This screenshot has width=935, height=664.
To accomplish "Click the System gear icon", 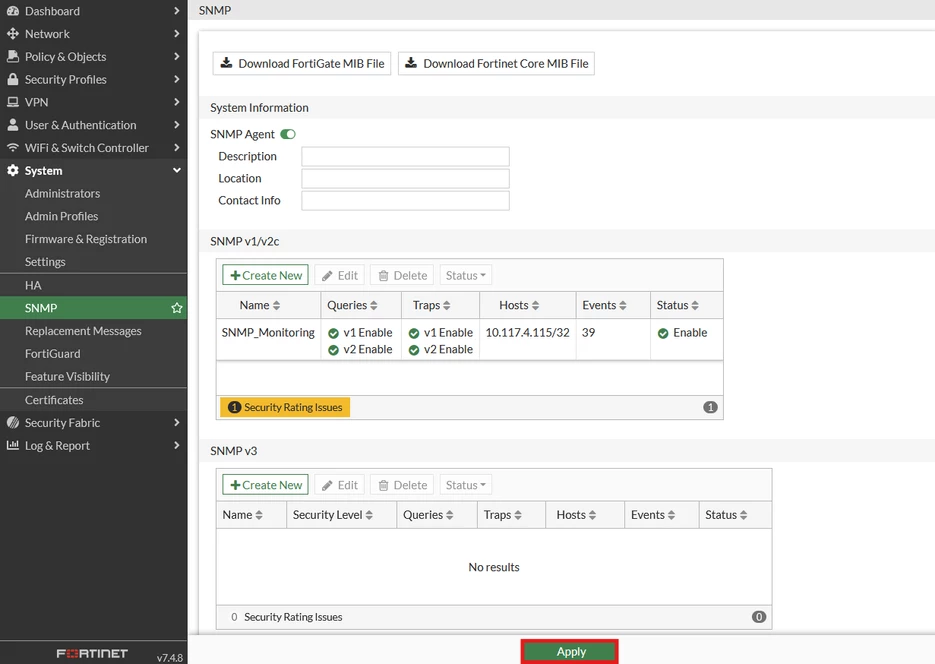I will 13,170.
